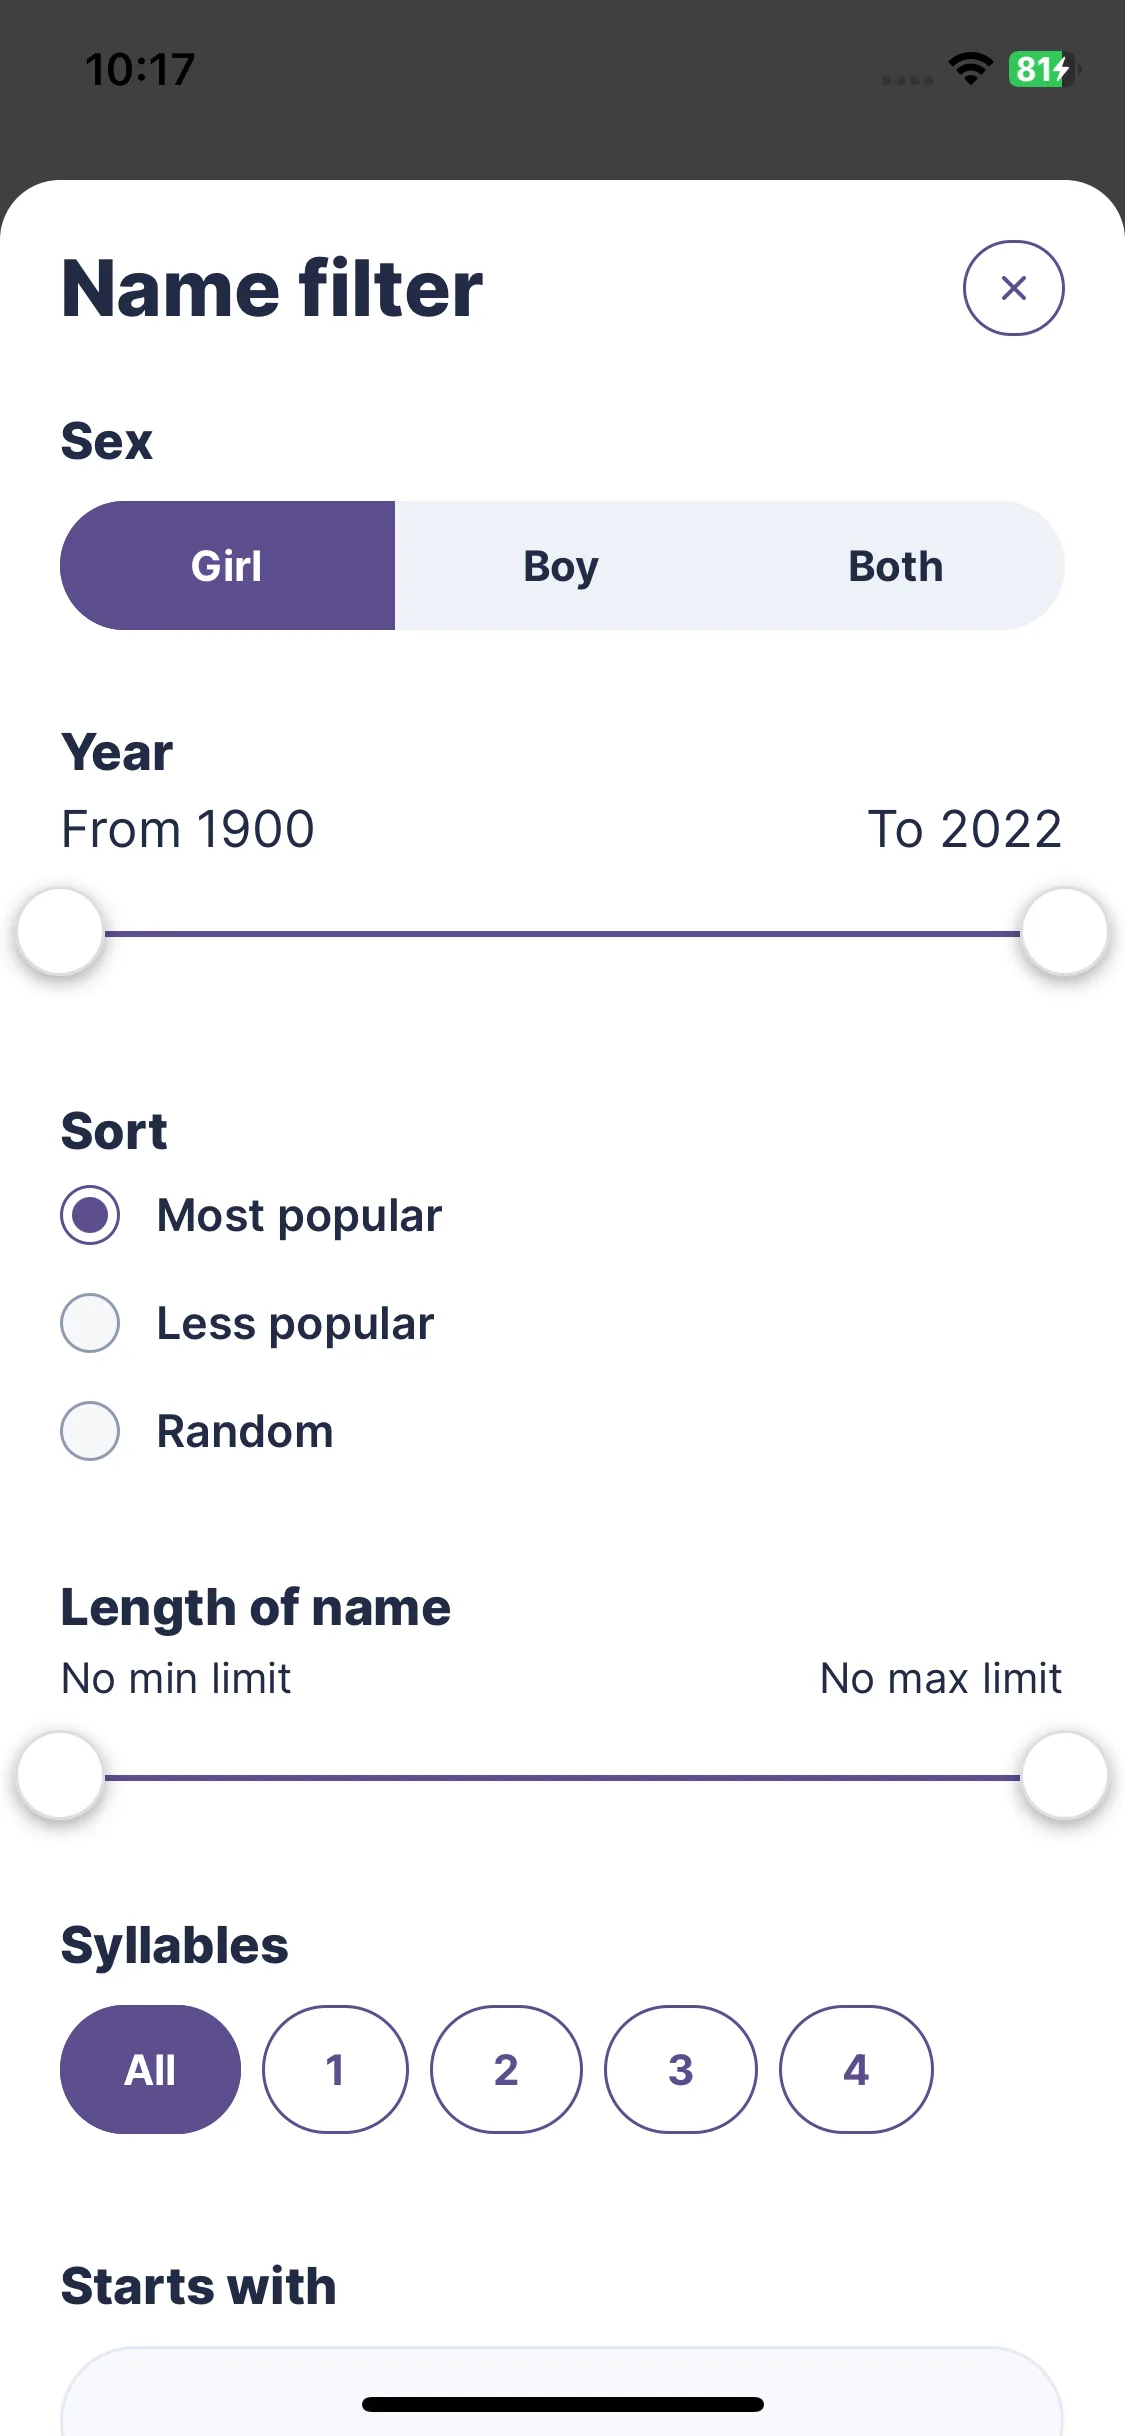Tap the Year slider track
This screenshot has width=1125, height=2436.
pos(562,933)
